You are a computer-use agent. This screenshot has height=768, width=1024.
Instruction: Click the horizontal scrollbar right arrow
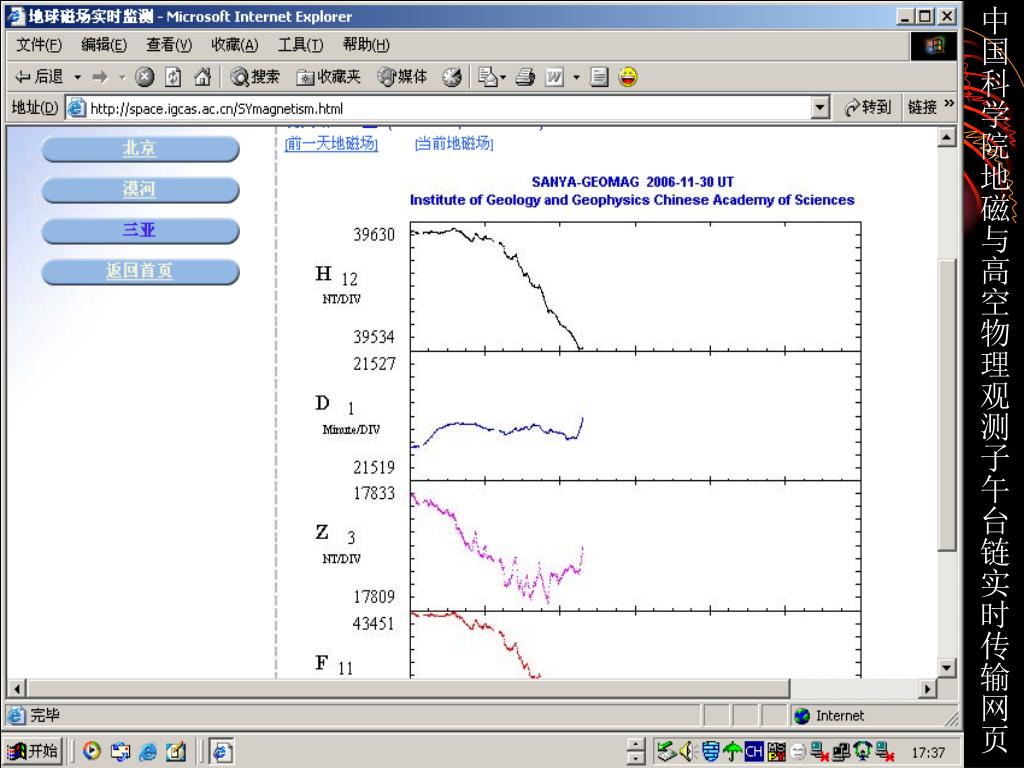click(927, 688)
